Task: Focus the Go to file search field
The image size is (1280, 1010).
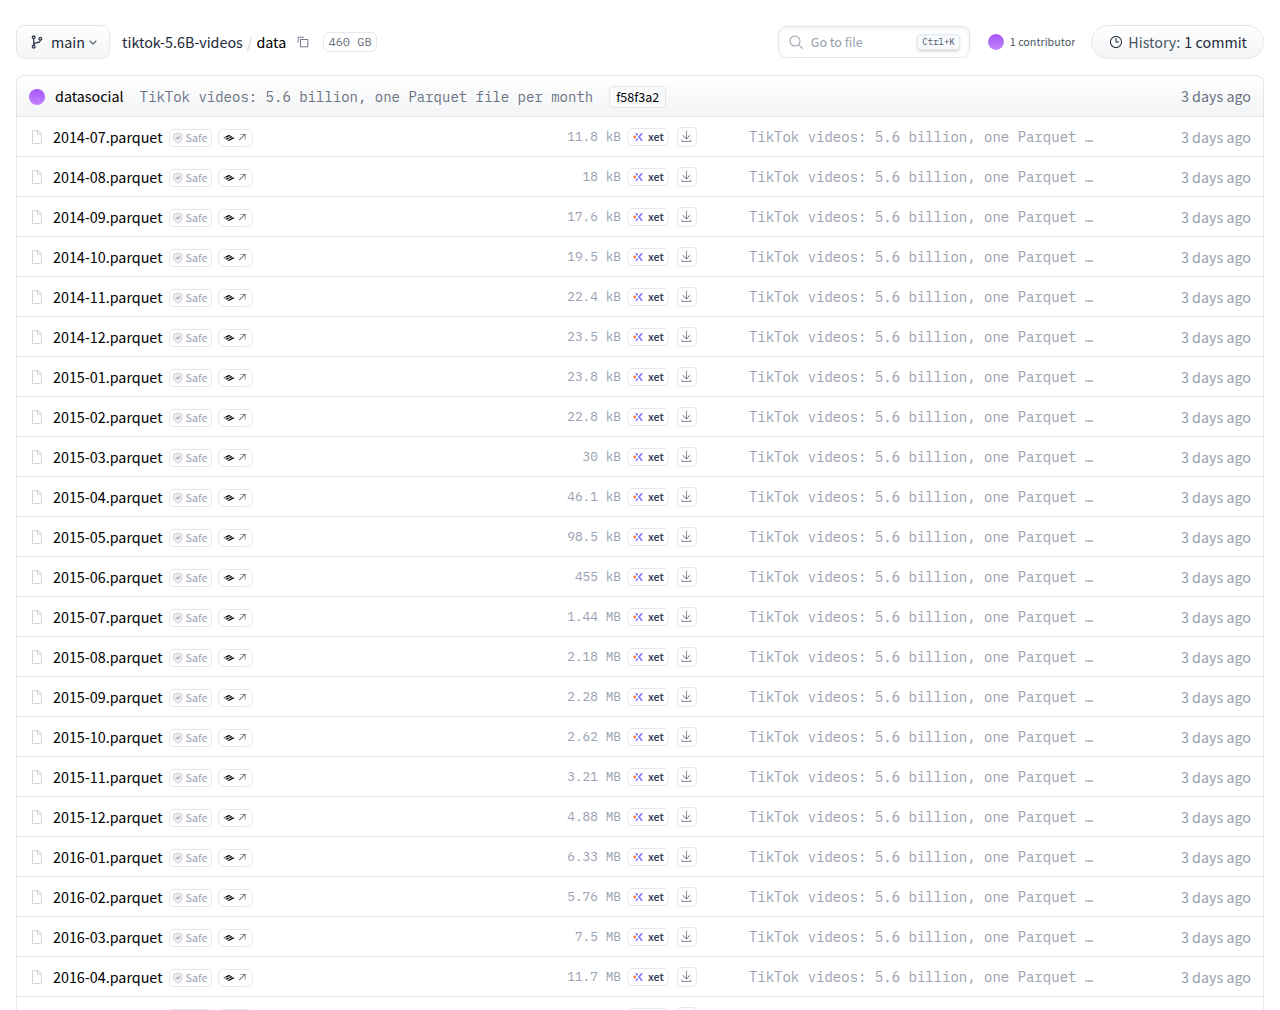Action: (873, 42)
